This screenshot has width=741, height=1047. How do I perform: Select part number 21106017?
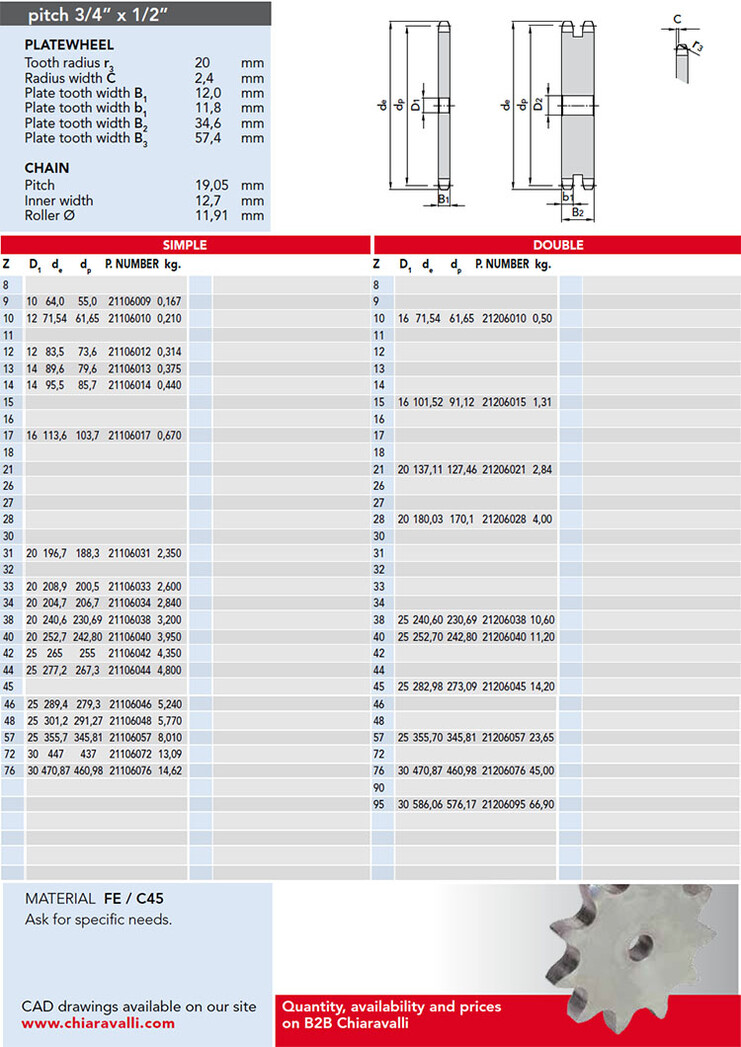pos(130,435)
